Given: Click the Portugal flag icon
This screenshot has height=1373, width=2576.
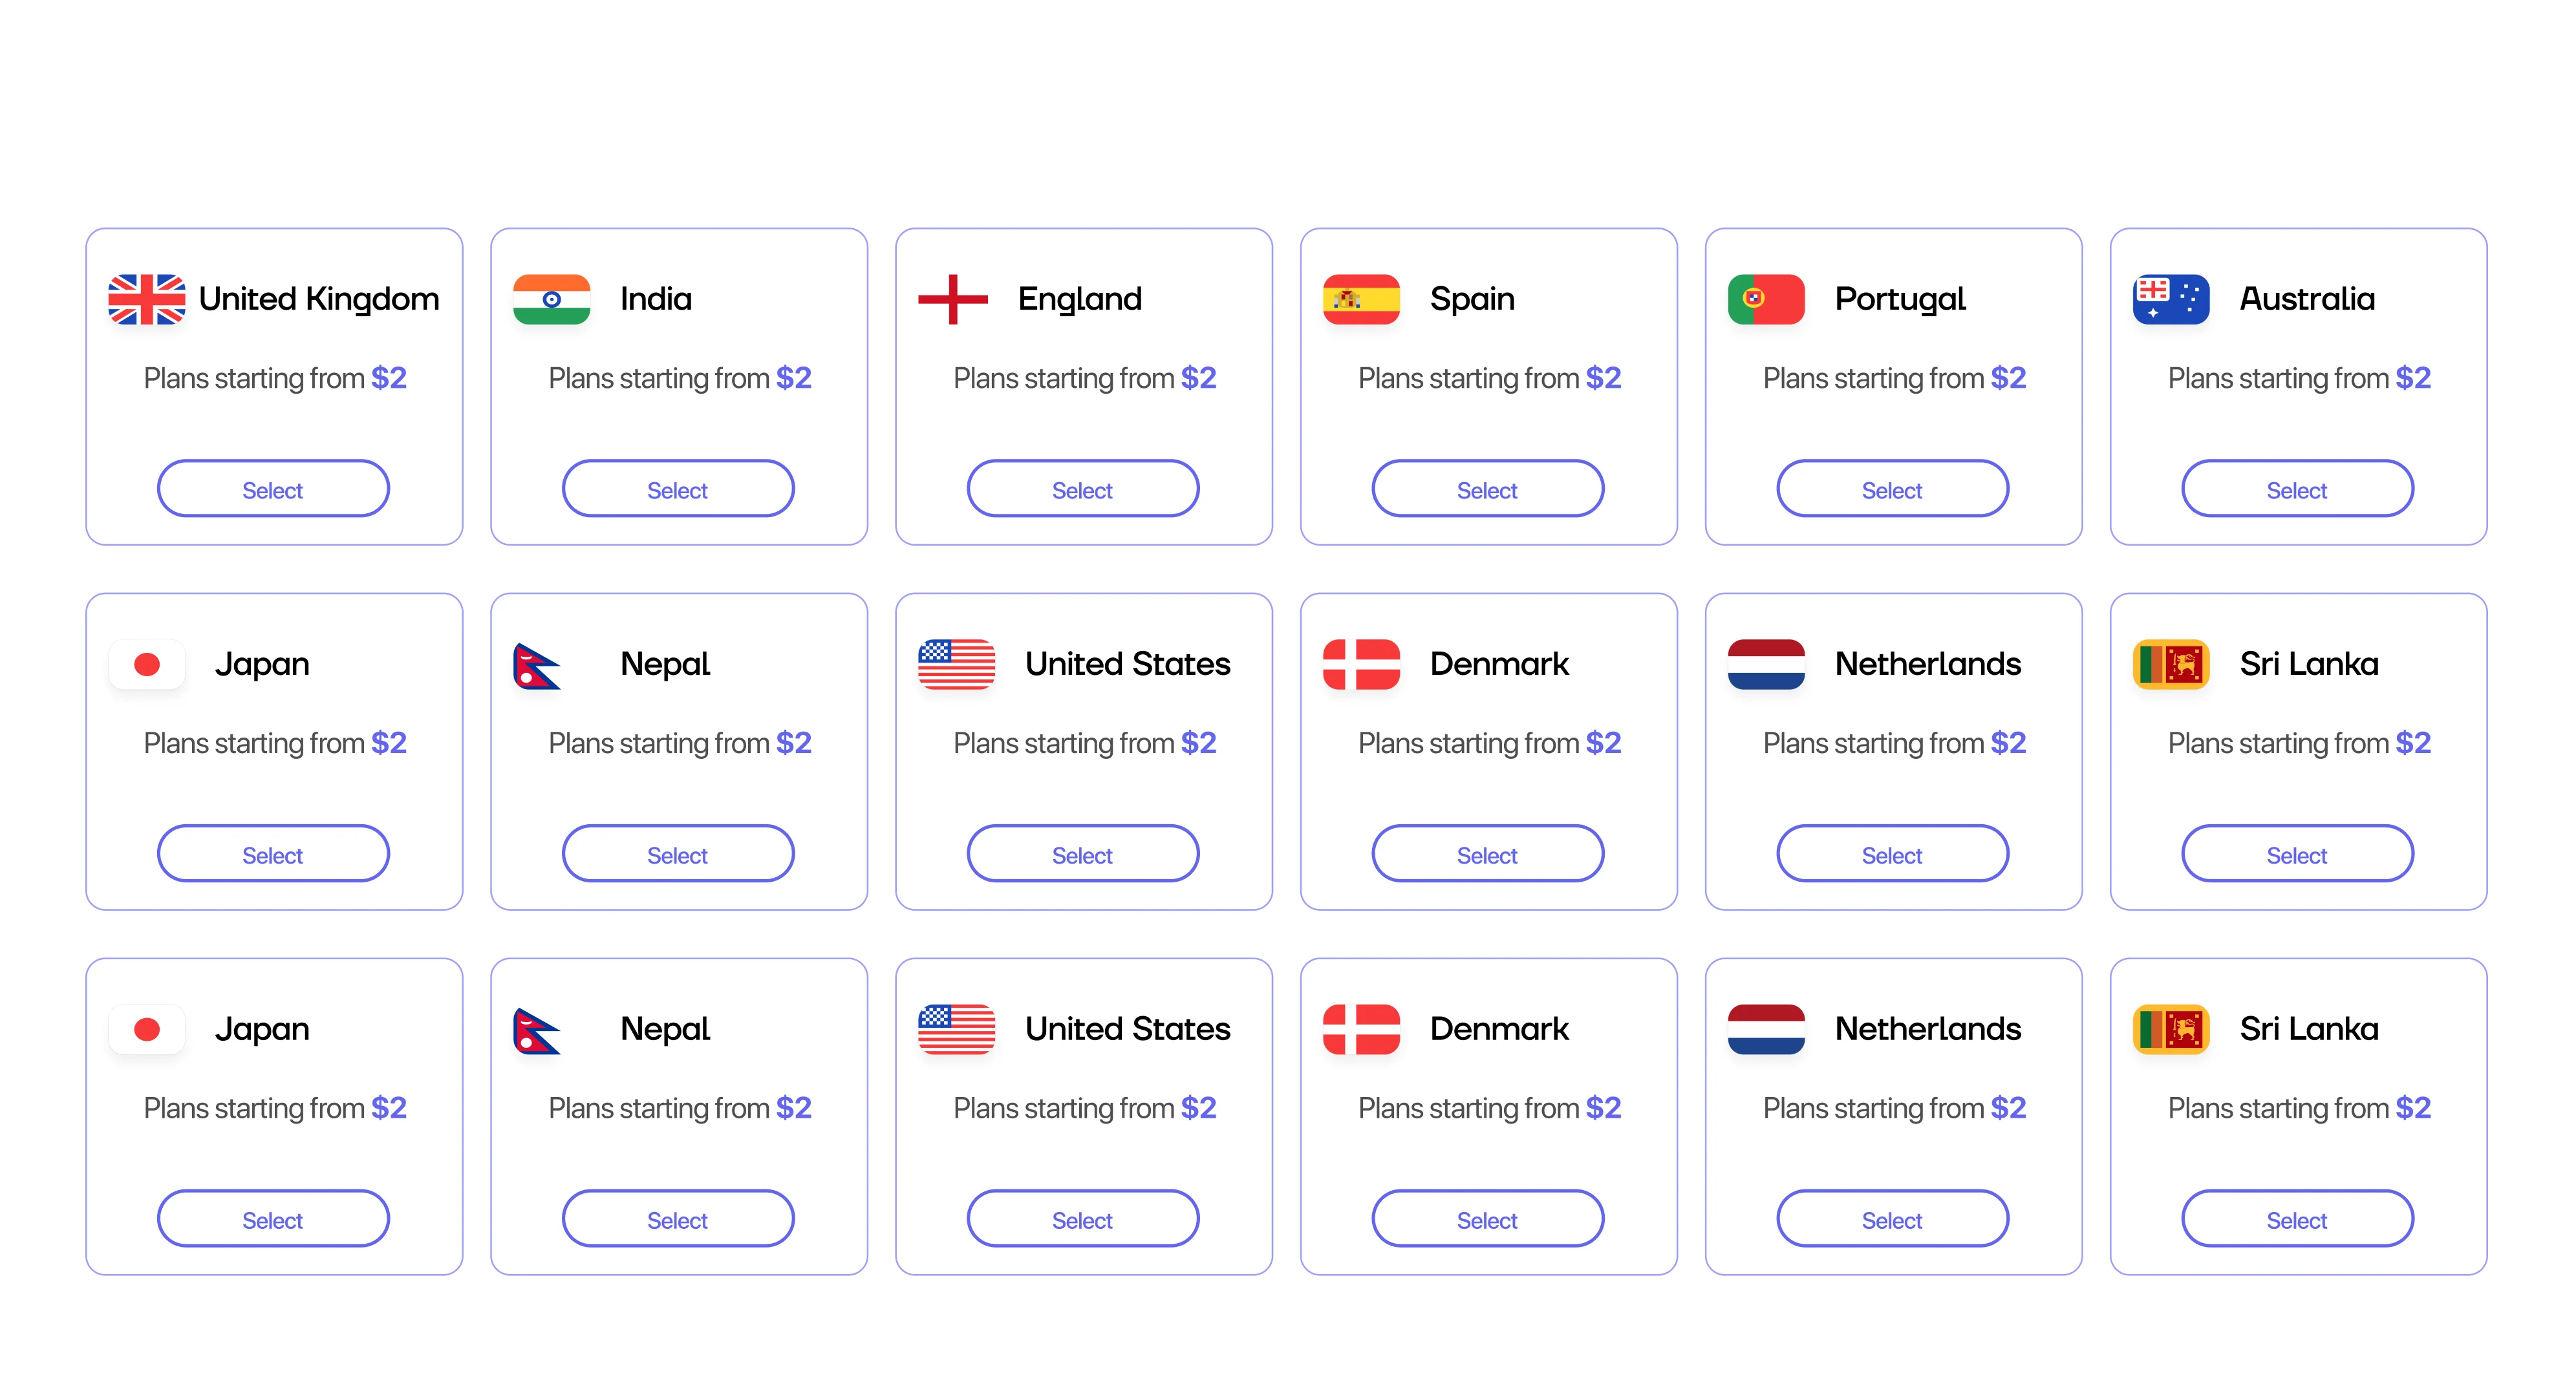Looking at the screenshot, I should point(1765,299).
